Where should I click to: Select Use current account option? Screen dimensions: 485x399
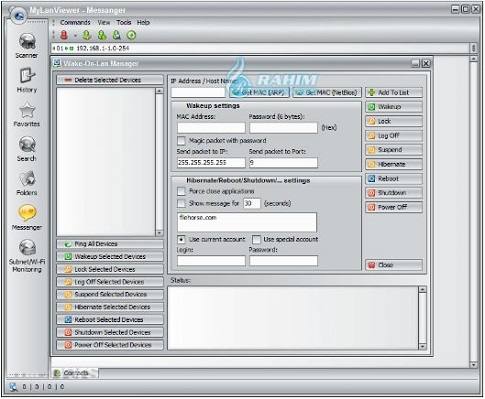click(181, 239)
